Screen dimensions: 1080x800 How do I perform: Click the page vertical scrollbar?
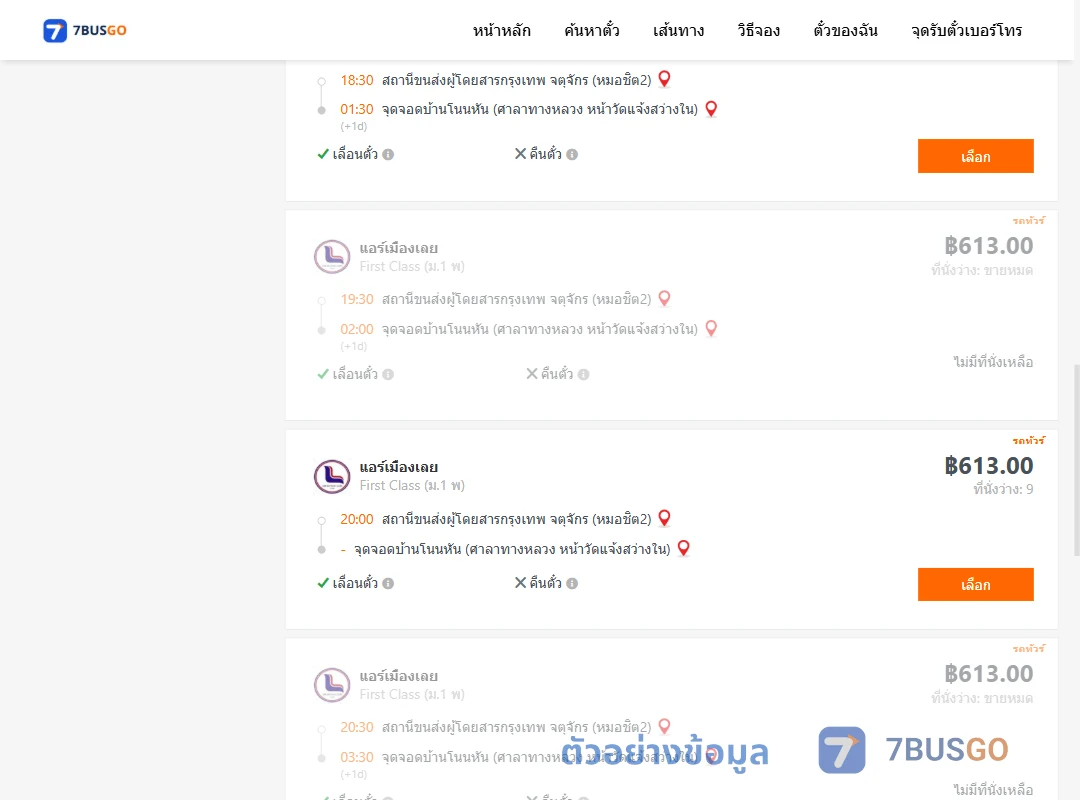pyautogui.click(x=1076, y=460)
